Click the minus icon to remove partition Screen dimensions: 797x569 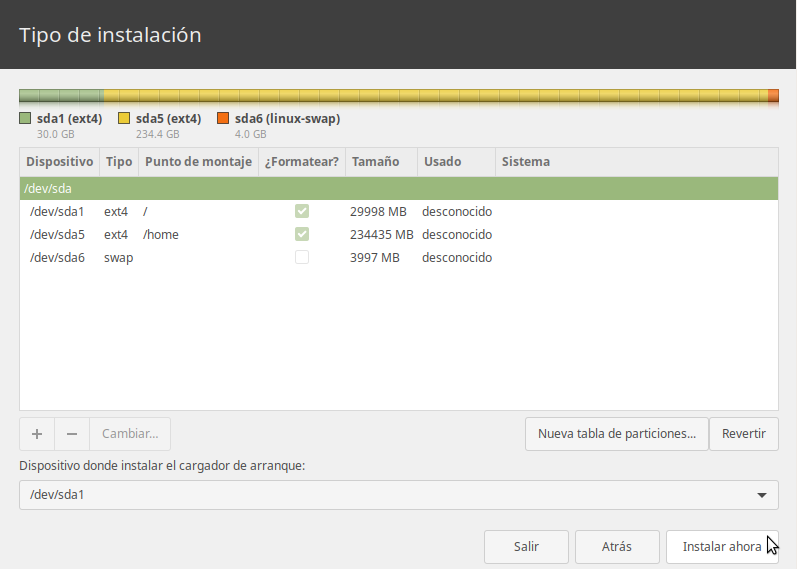72,434
